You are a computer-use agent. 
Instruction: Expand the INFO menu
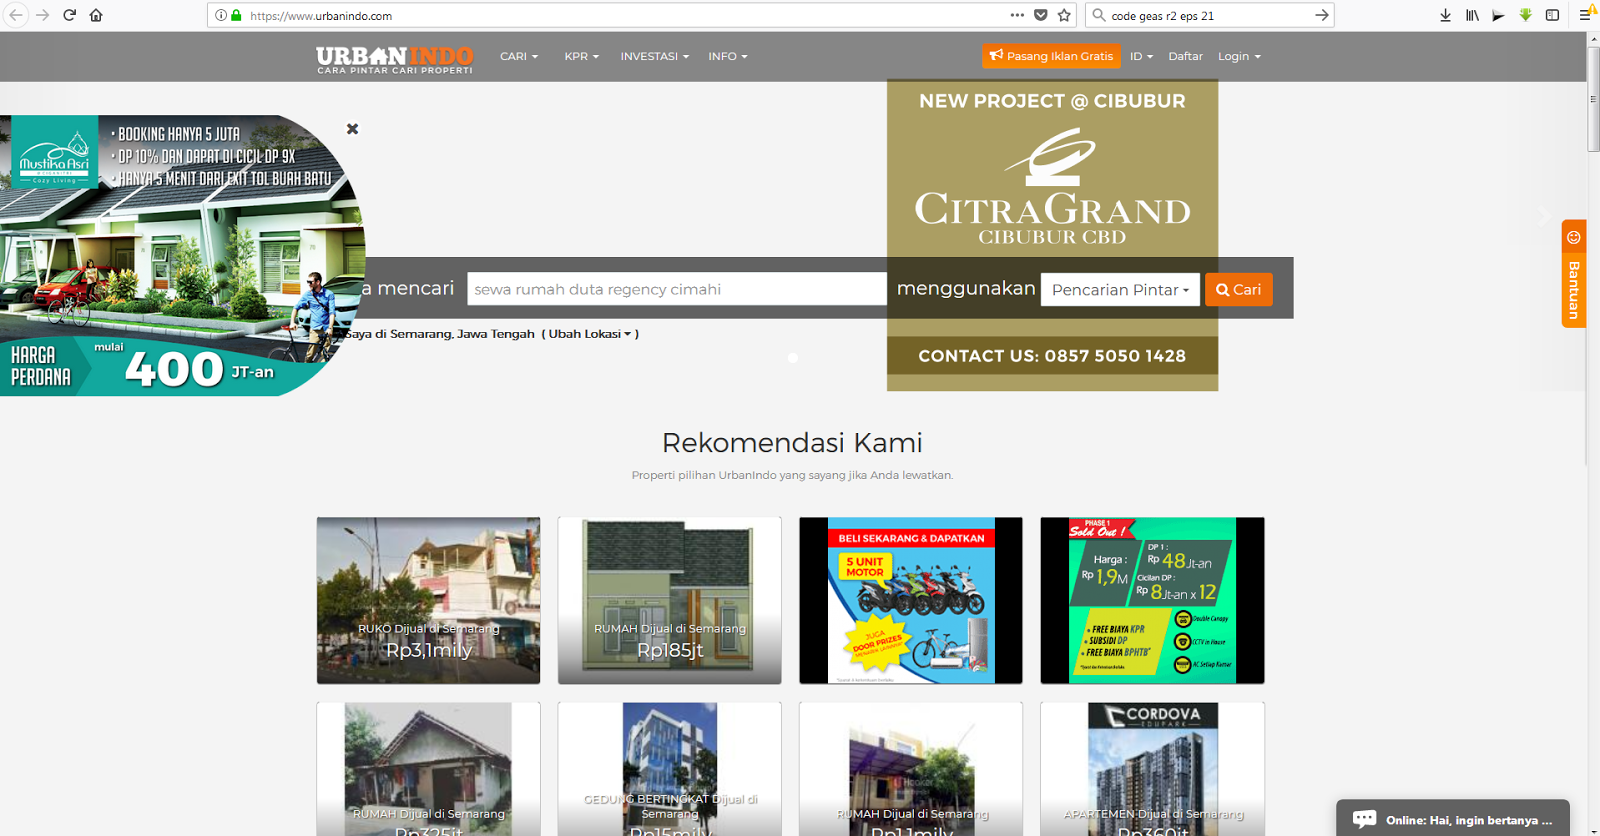(x=728, y=56)
